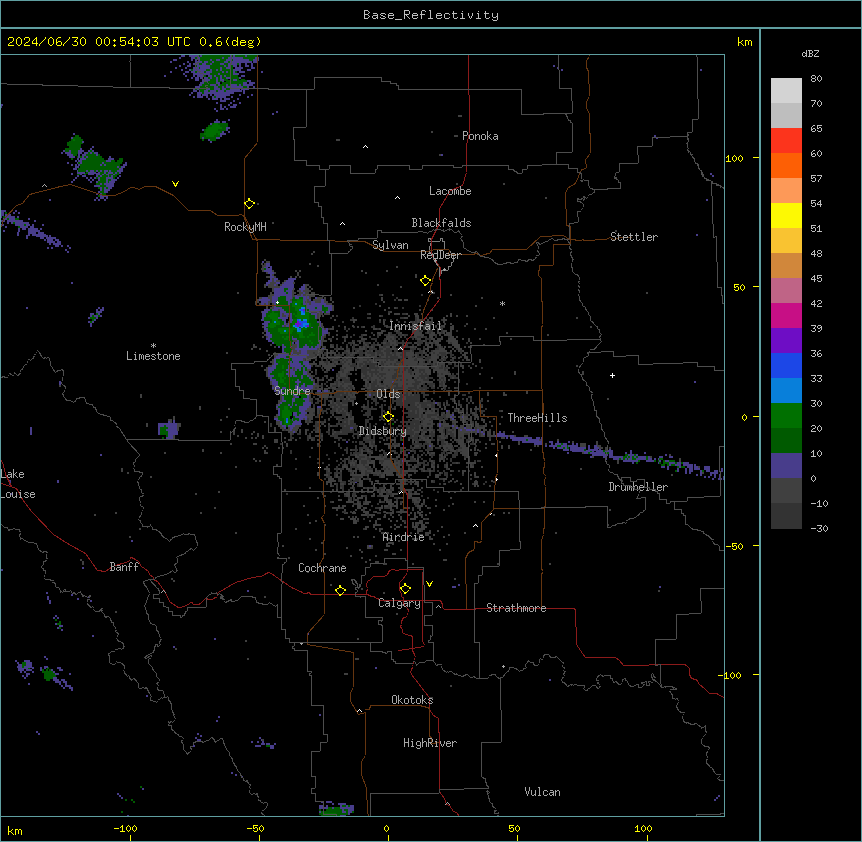The height and width of the screenshot is (842, 862).
Task: Click the Okotoks label
Action: [x=412, y=700]
